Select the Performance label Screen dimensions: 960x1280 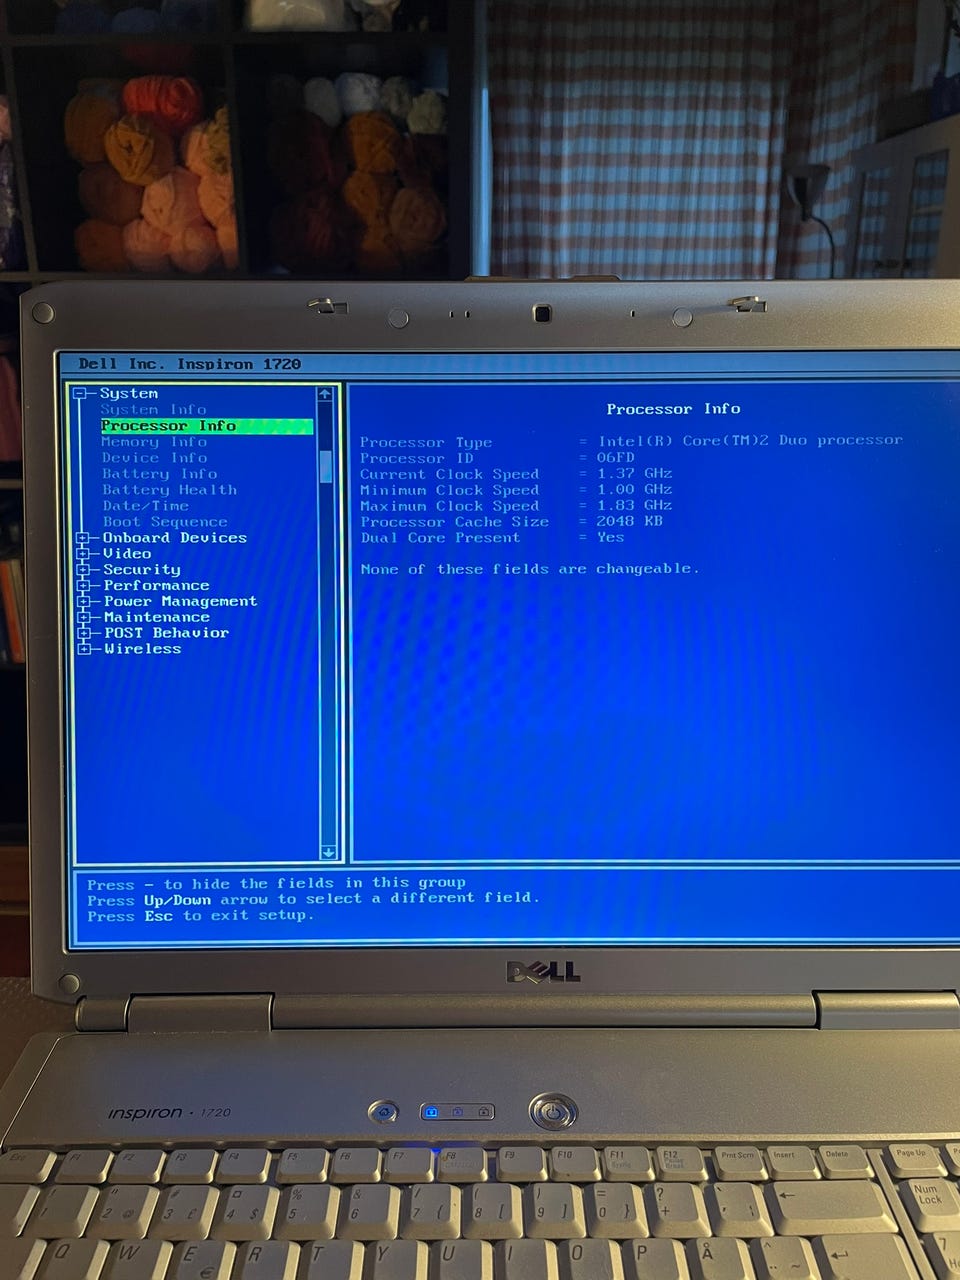(x=156, y=586)
